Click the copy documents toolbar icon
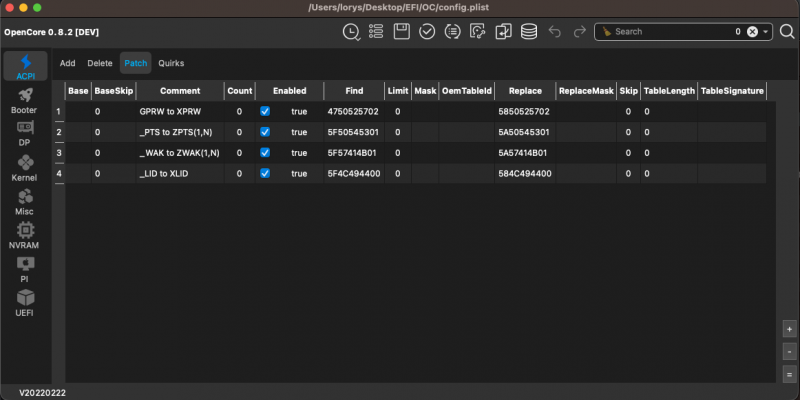Image resolution: width=800 pixels, height=400 pixels. click(x=504, y=32)
